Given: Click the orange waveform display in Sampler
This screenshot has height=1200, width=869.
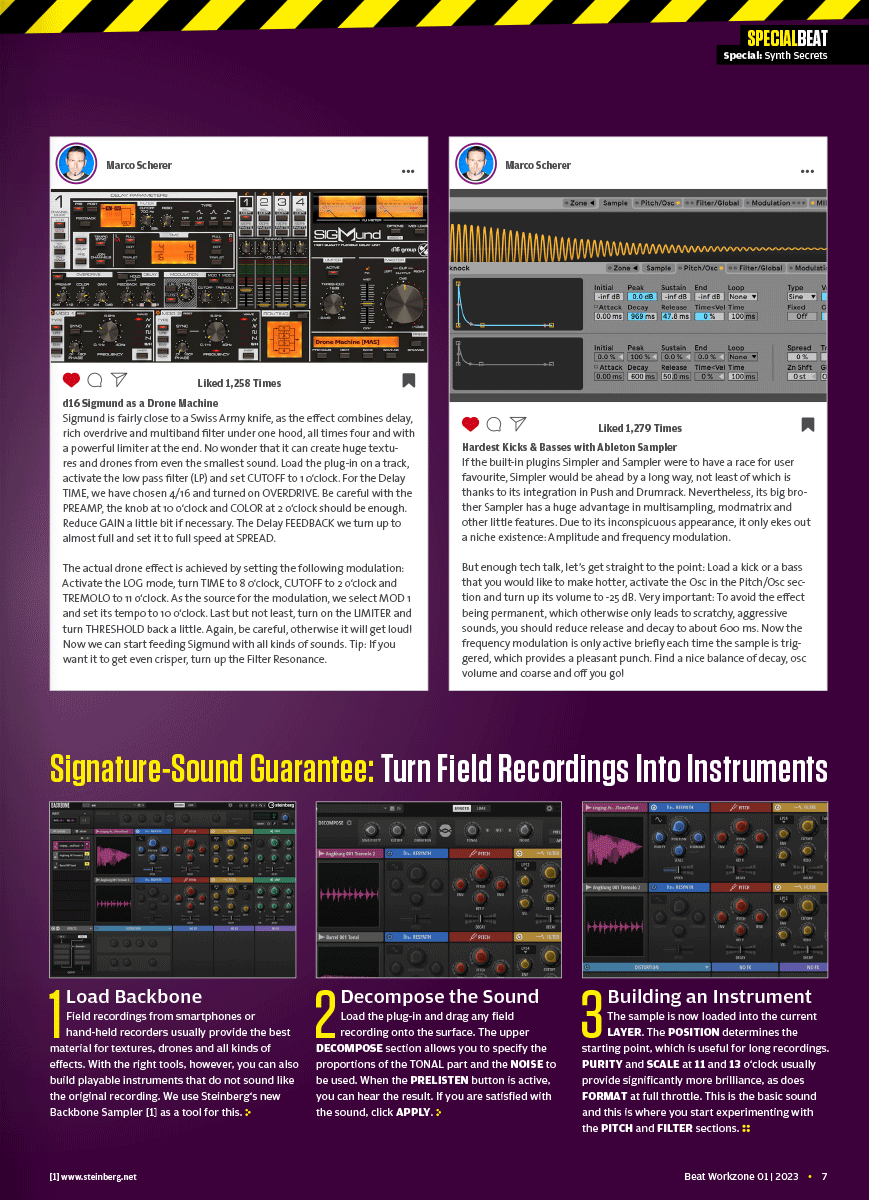Looking at the screenshot, I should (638, 237).
